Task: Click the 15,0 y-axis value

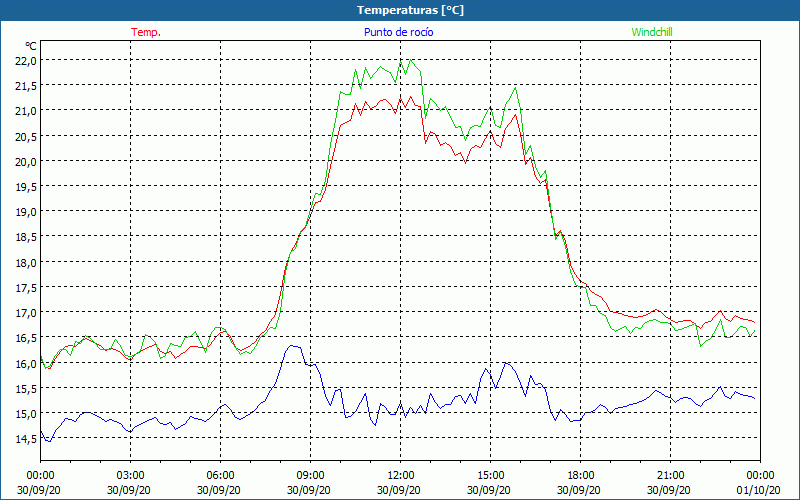Action: point(27,414)
